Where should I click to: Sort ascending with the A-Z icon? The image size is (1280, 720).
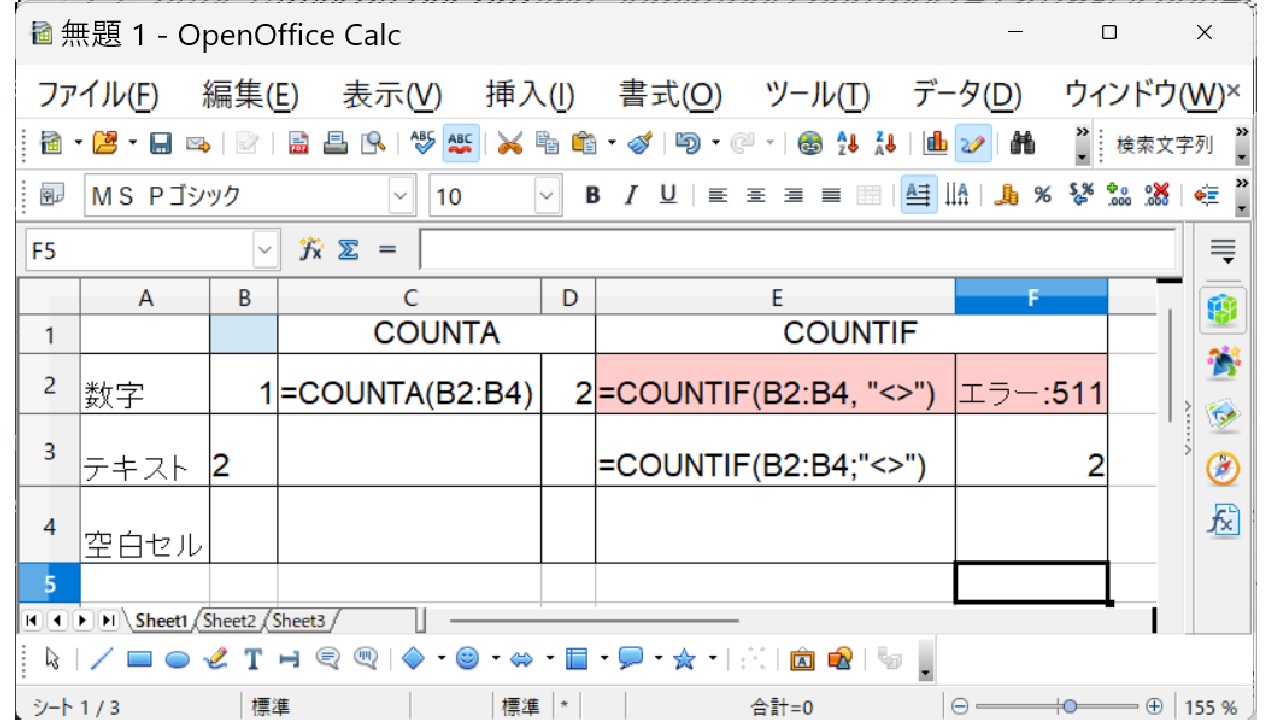[847, 144]
